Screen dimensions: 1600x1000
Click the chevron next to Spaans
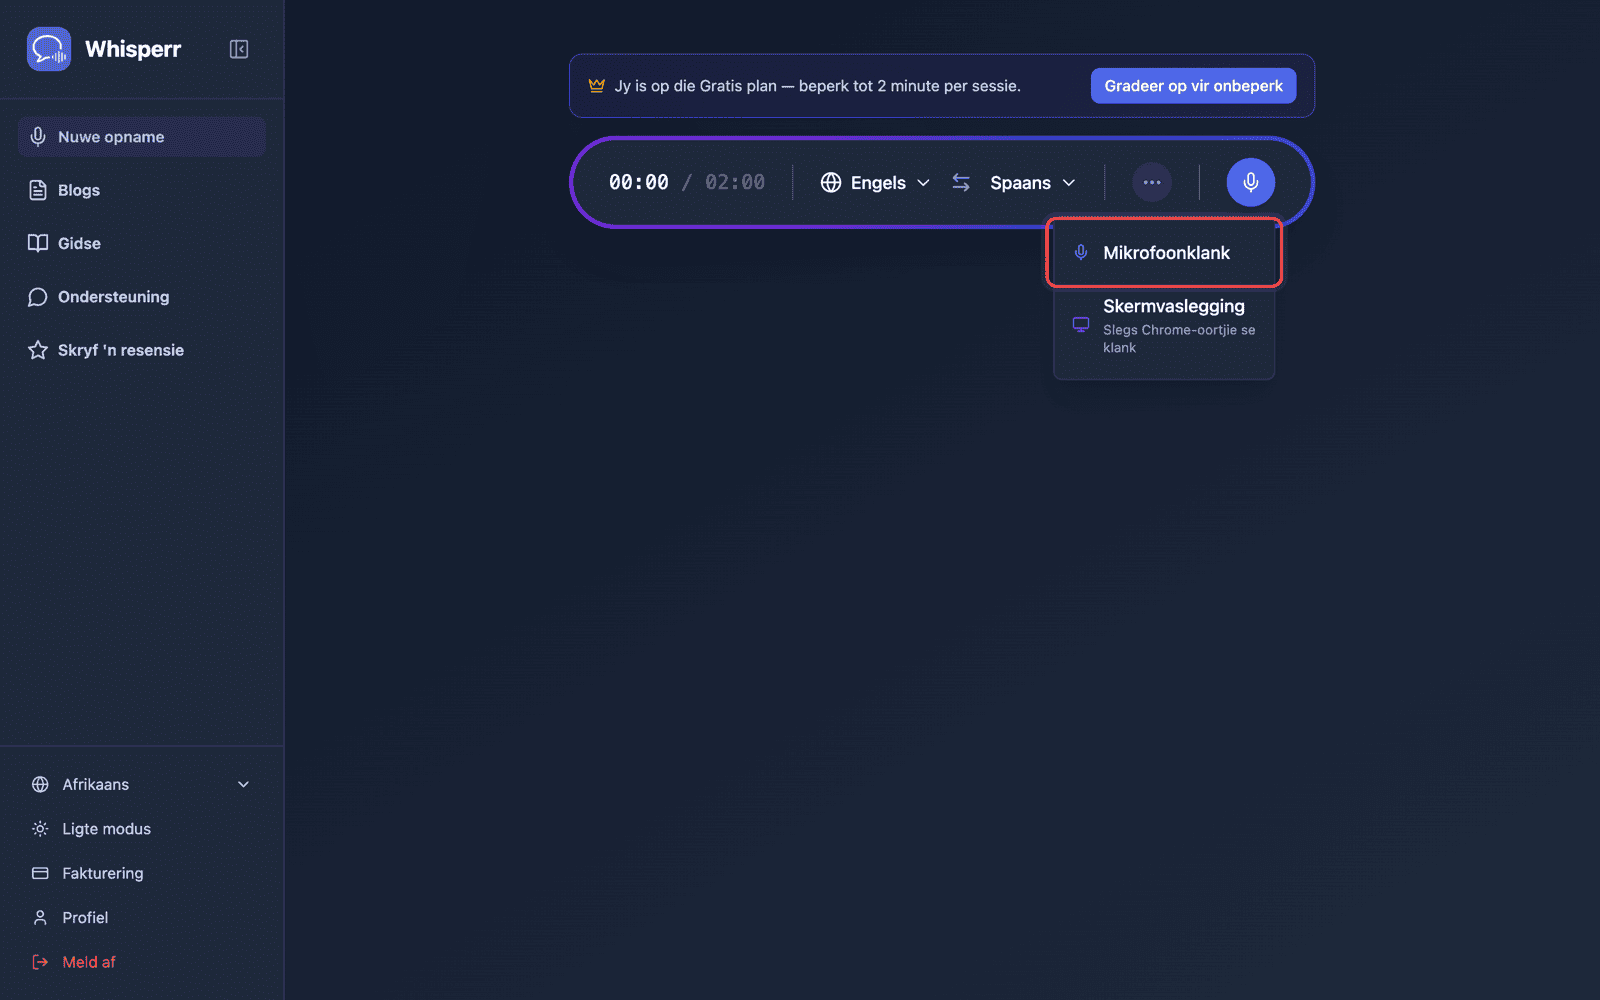coord(1069,183)
